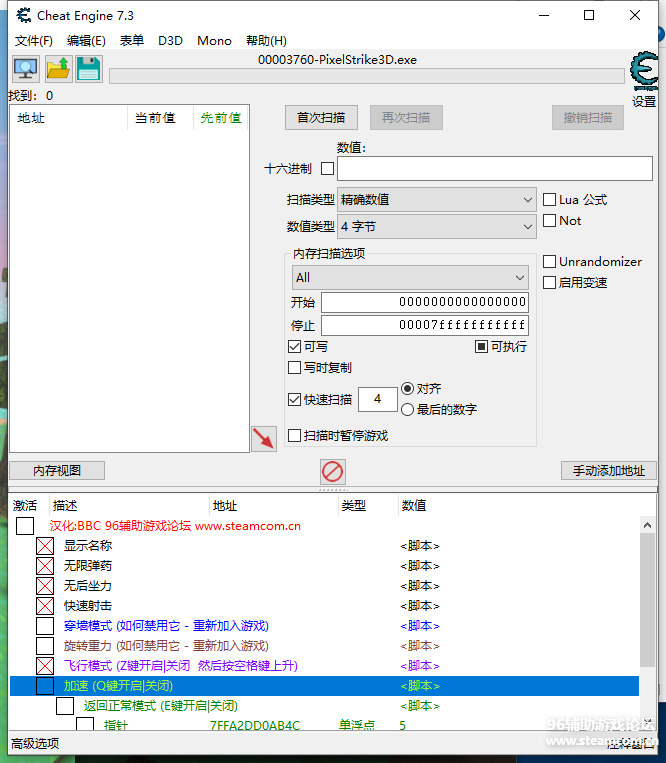This screenshot has height=763, width=666.
Task: Enable the 启用变速 speedhack checkbox
Action: coord(549,282)
